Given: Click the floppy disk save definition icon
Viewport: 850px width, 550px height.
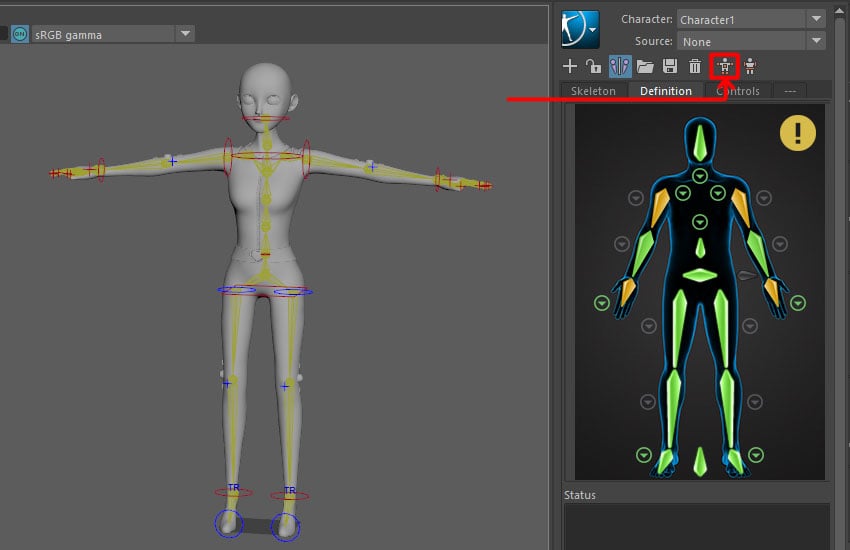Looking at the screenshot, I should (670, 67).
